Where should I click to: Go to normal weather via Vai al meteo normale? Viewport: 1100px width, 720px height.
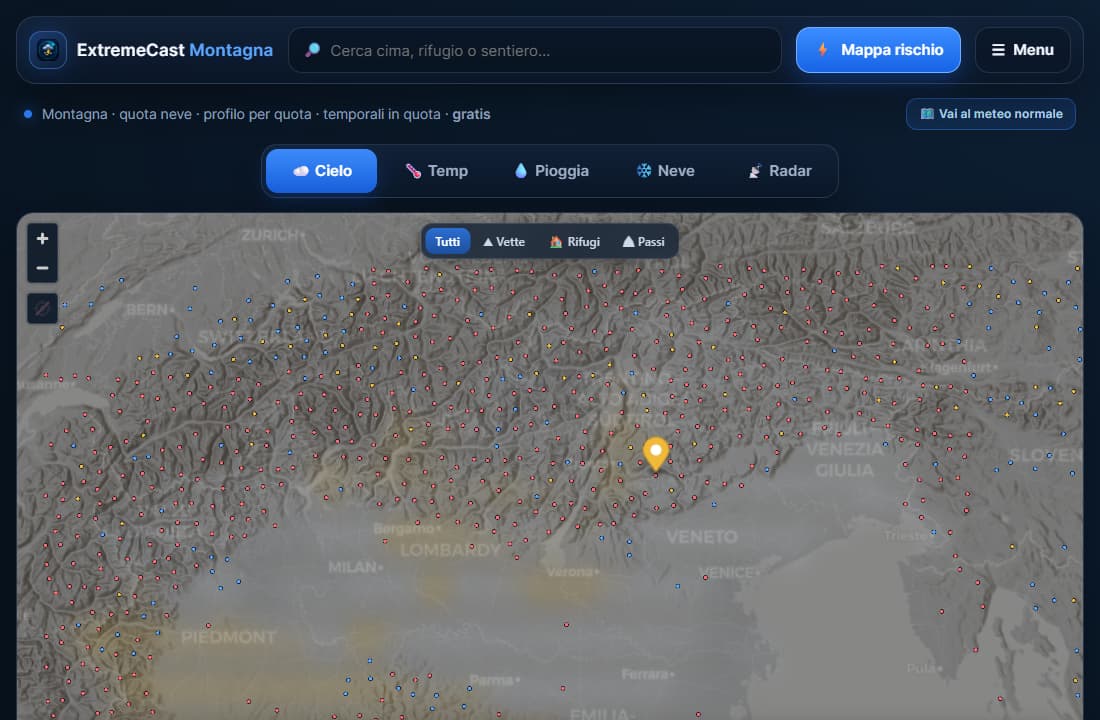click(x=991, y=114)
